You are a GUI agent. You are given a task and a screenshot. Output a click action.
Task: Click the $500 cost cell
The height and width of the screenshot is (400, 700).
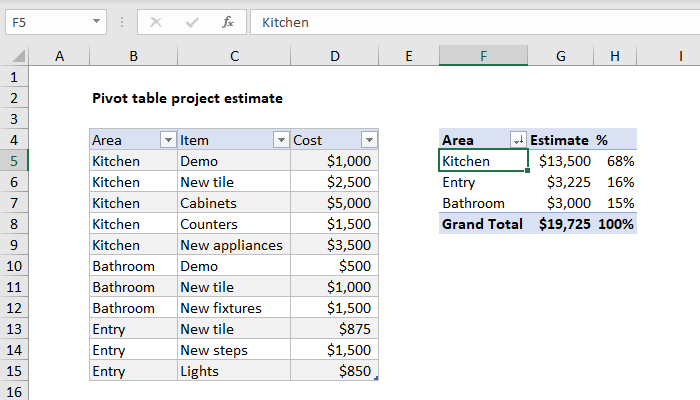coord(334,266)
